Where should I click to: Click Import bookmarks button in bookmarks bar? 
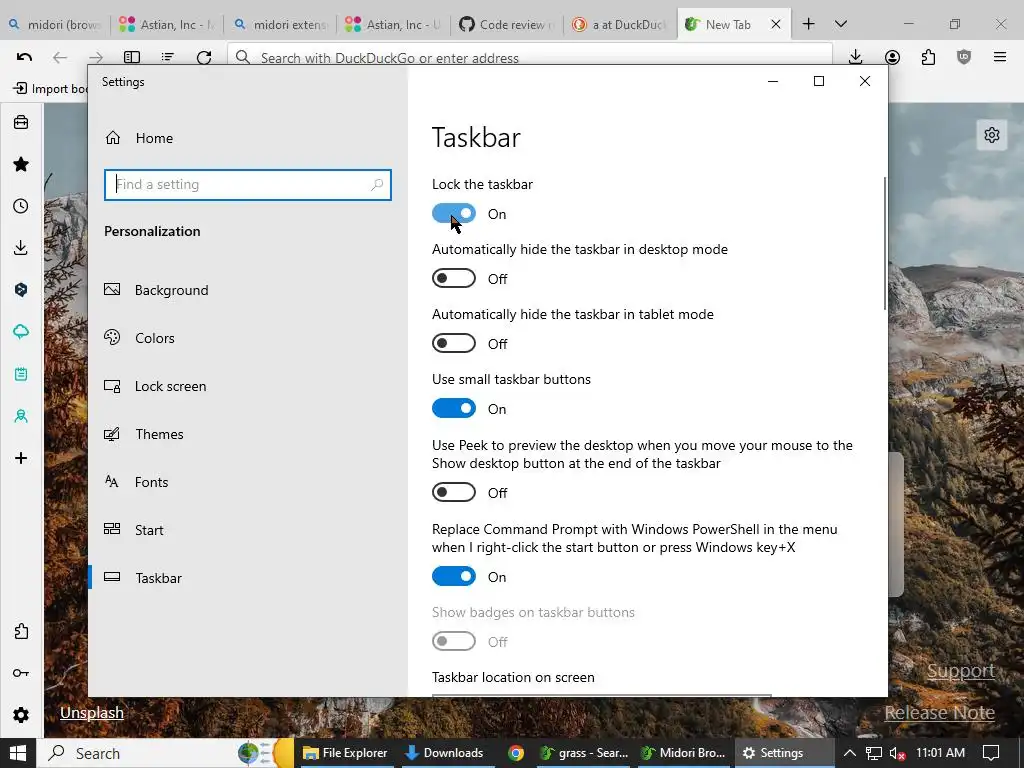tap(50, 88)
